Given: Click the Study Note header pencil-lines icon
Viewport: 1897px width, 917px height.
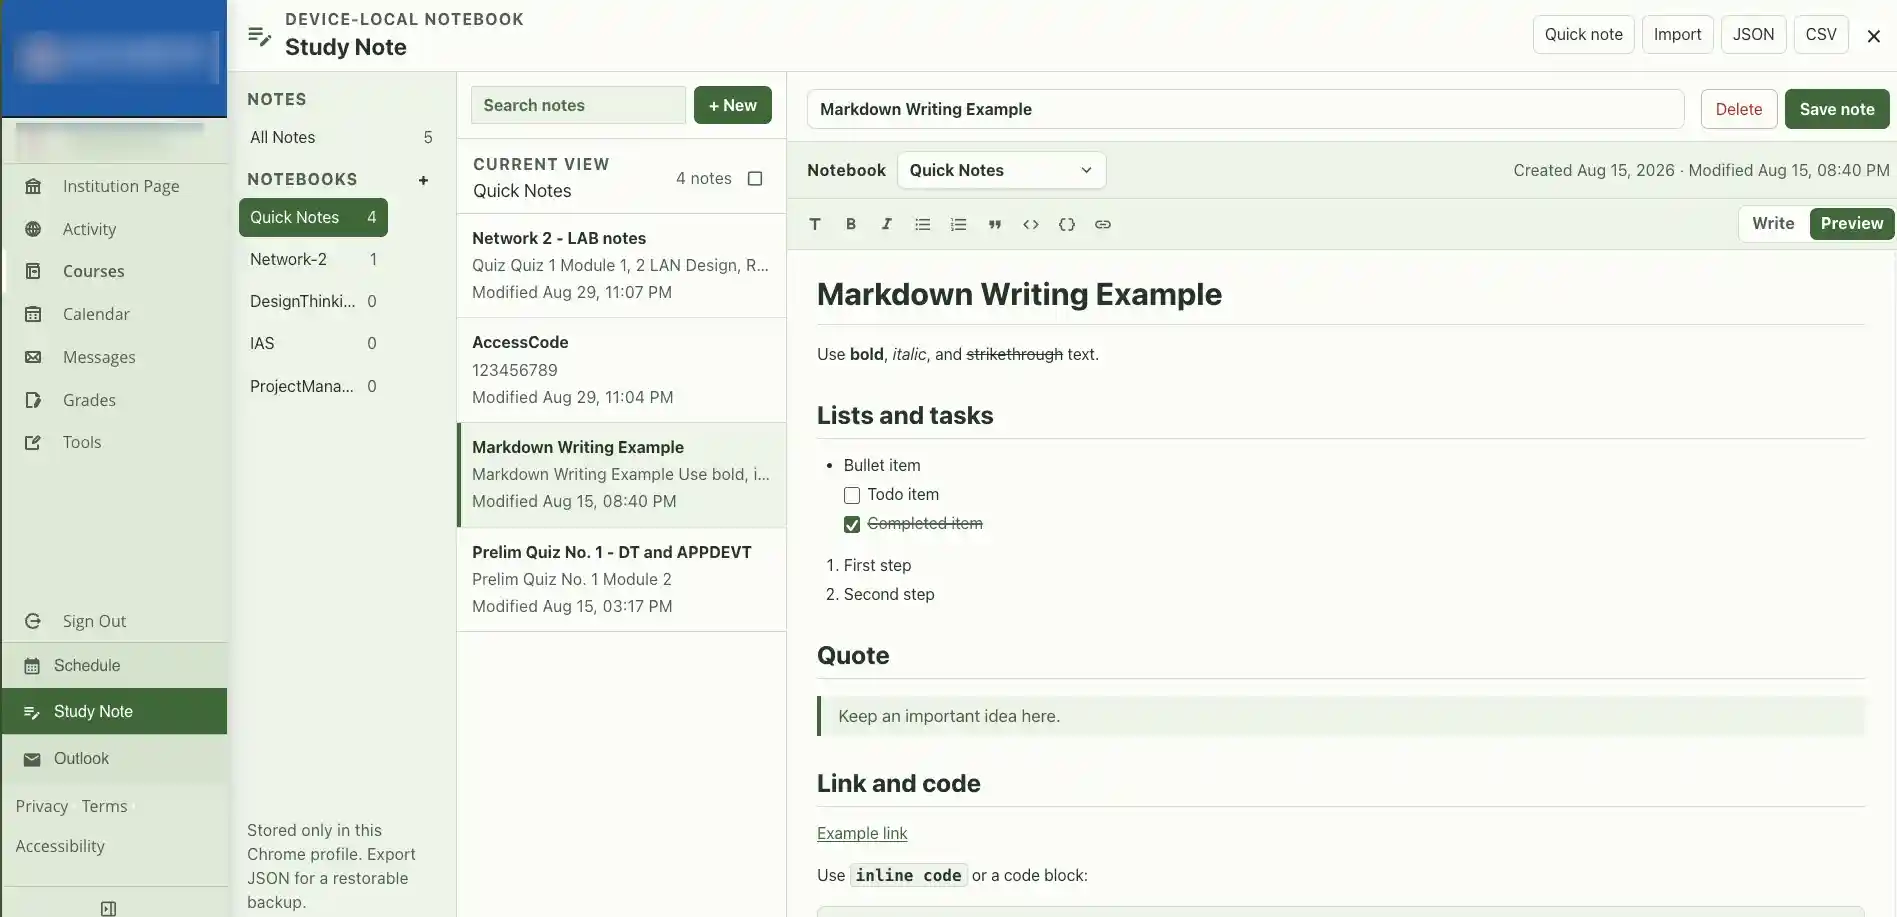Looking at the screenshot, I should [x=259, y=36].
